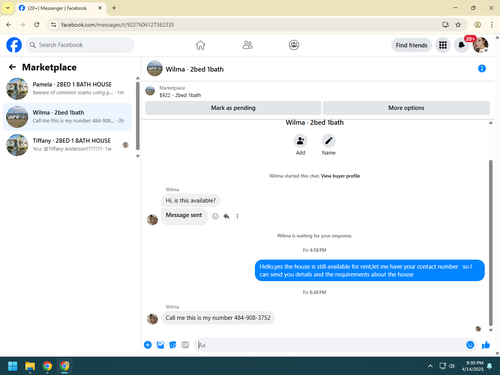Focus the Search Facebook field
Image resolution: width=500 pixels, height=375 pixels.
tap(80, 45)
